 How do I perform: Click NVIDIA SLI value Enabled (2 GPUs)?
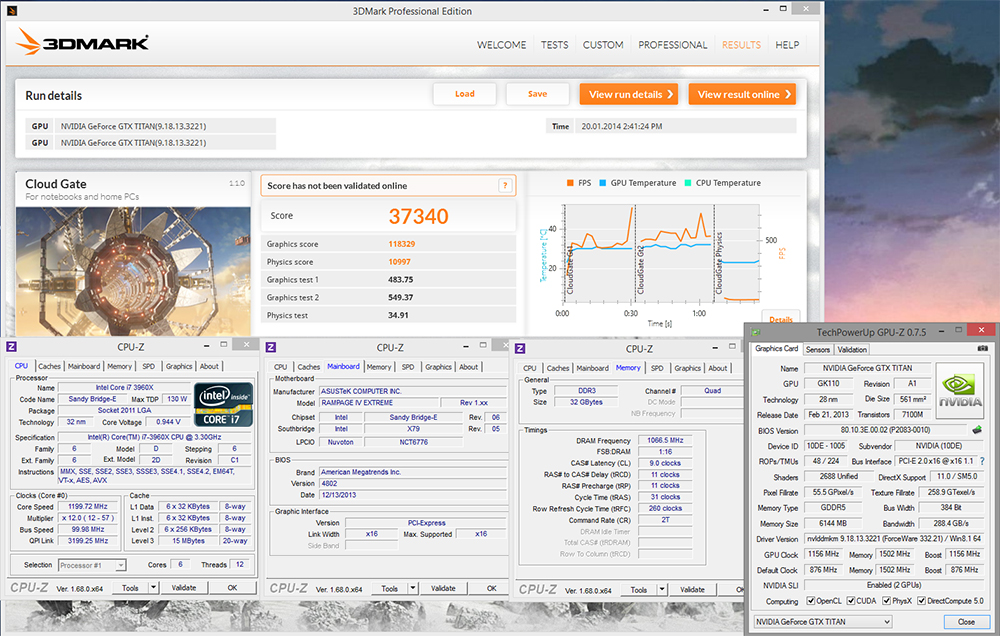pyautogui.click(x=893, y=585)
